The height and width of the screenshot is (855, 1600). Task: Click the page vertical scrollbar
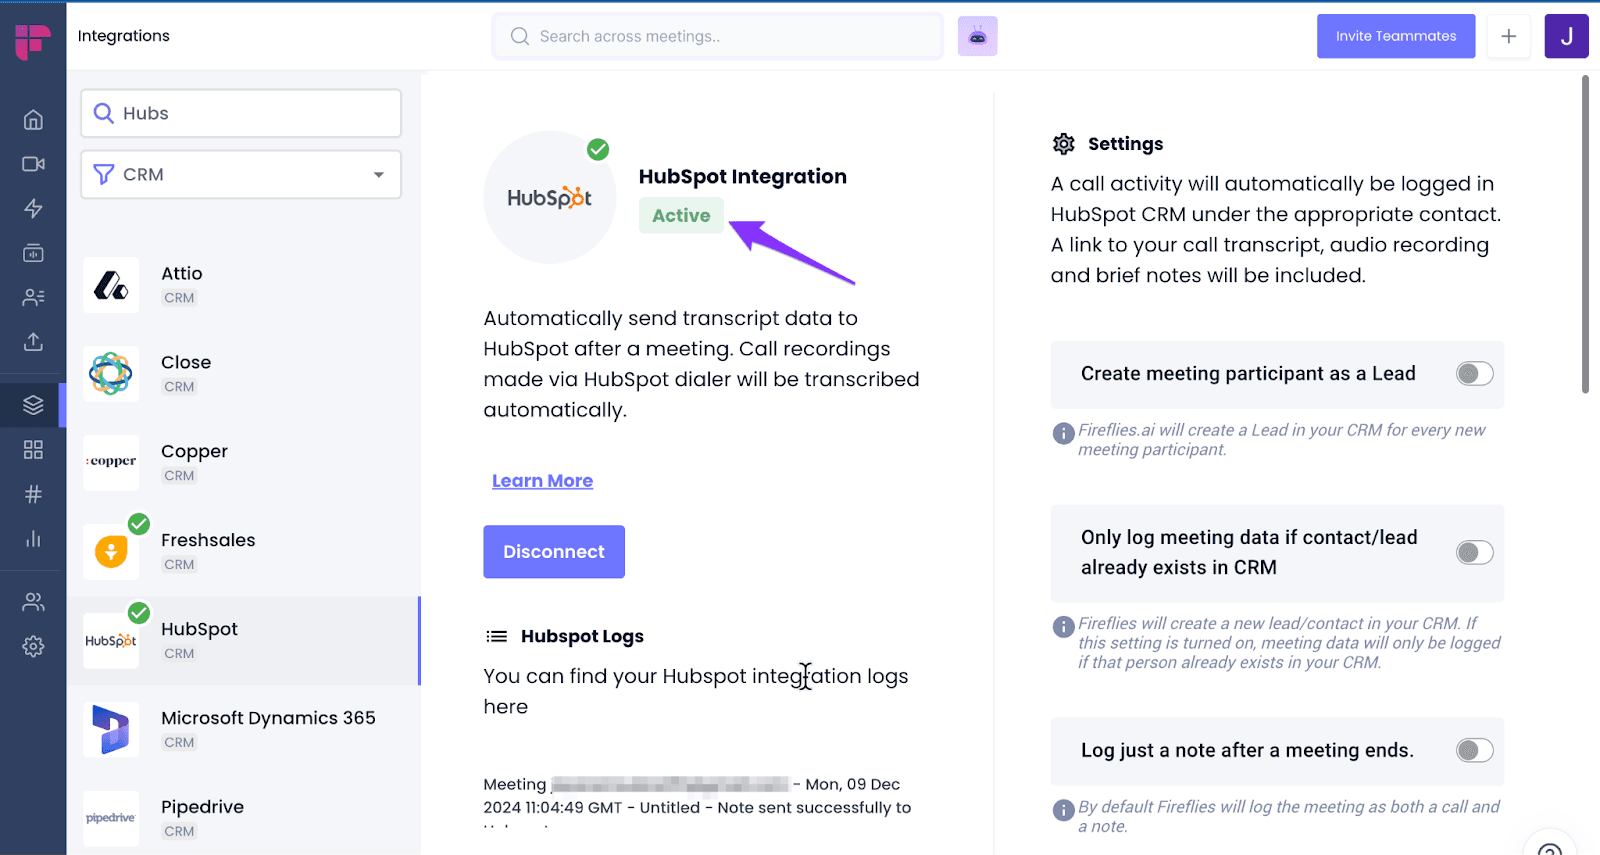1585,235
